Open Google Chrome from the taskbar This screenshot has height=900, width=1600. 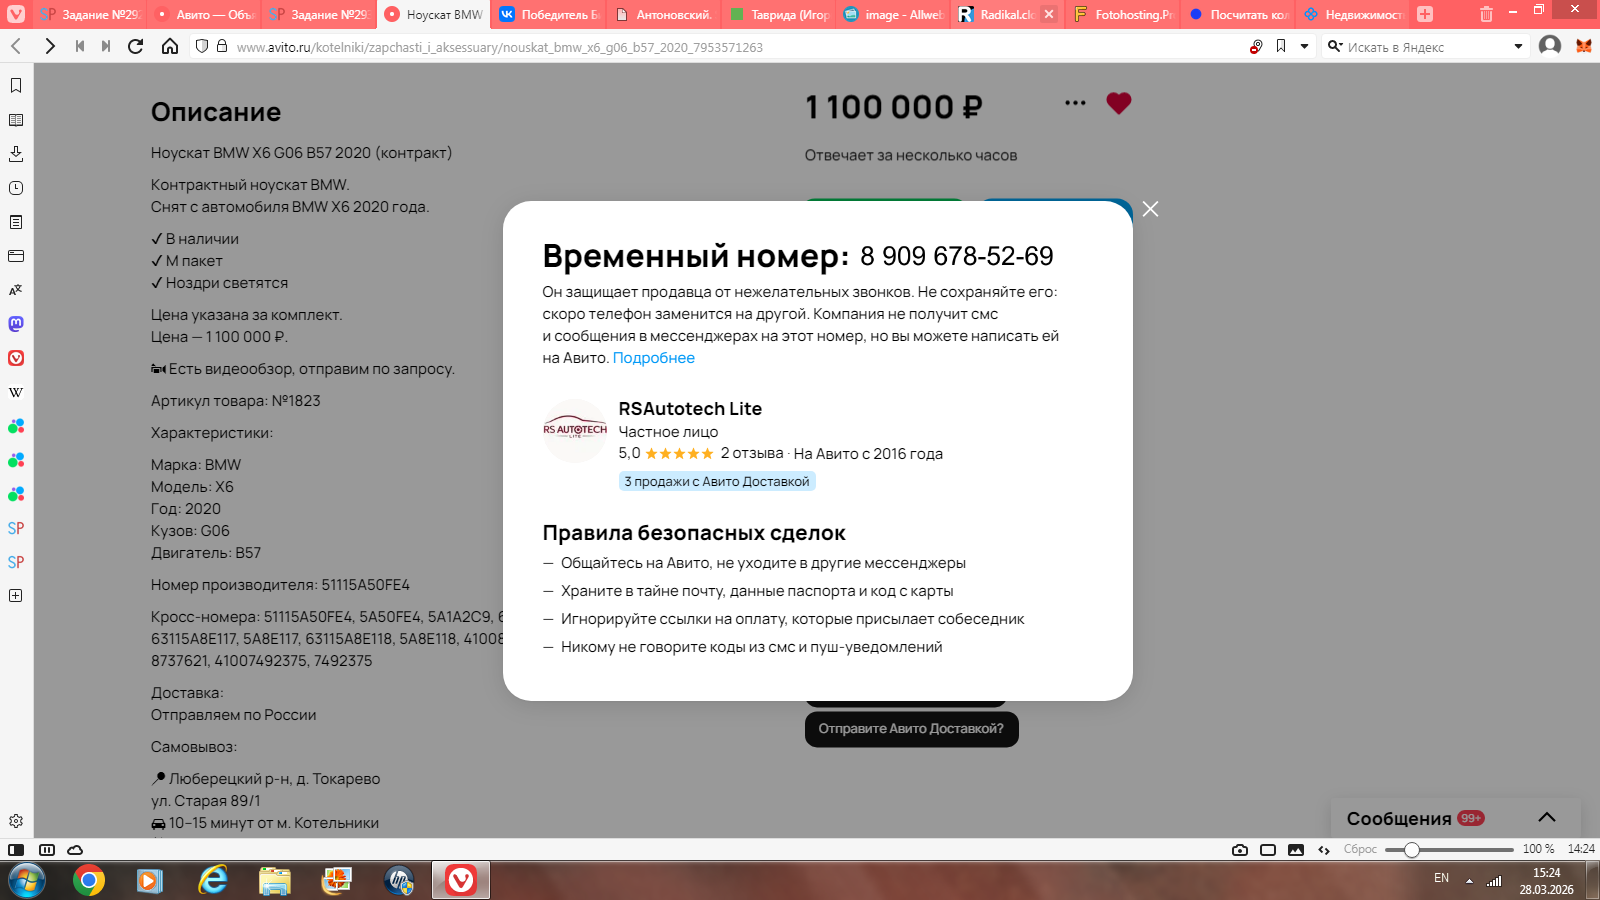point(89,880)
